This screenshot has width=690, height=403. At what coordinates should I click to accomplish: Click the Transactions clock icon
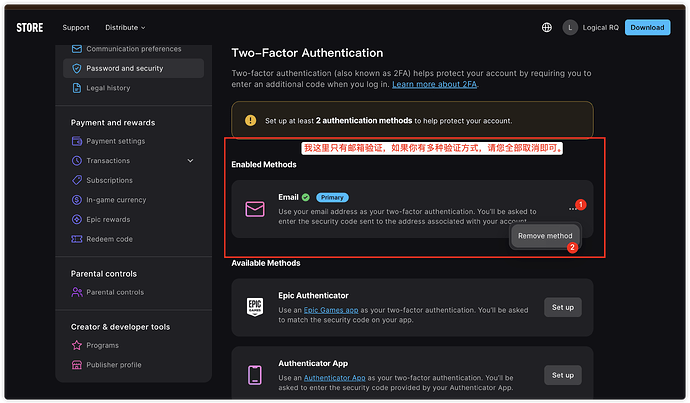[x=77, y=161]
